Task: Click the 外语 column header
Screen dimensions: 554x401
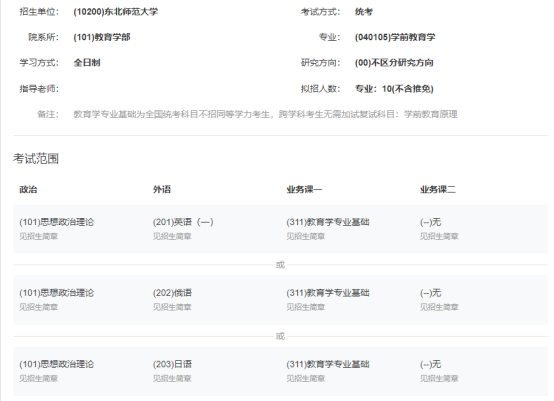Action: coord(162,189)
